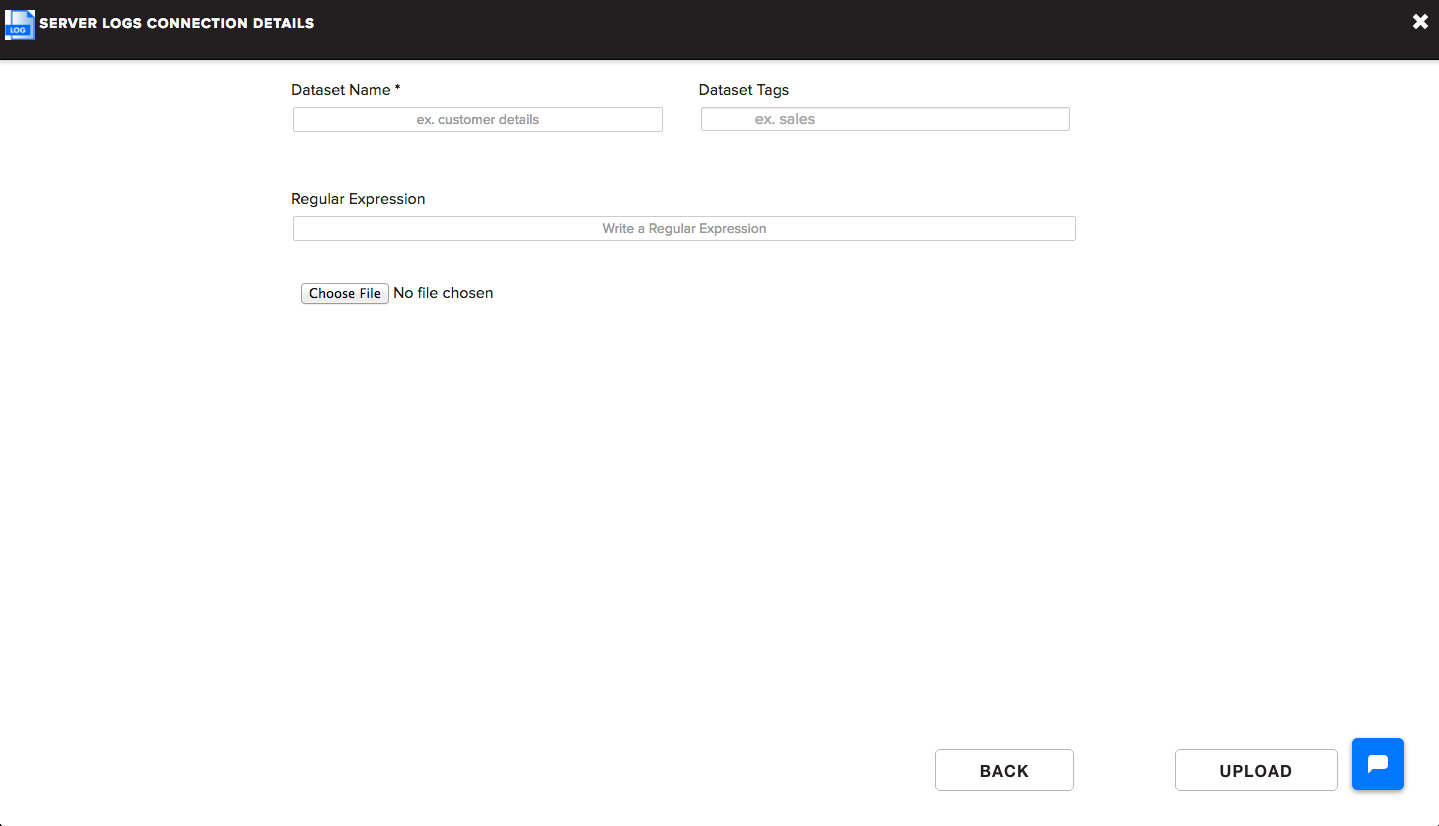This screenshot has width=1439, height=826.
Task: Click the Regular Expression text field
Action: 684,228
